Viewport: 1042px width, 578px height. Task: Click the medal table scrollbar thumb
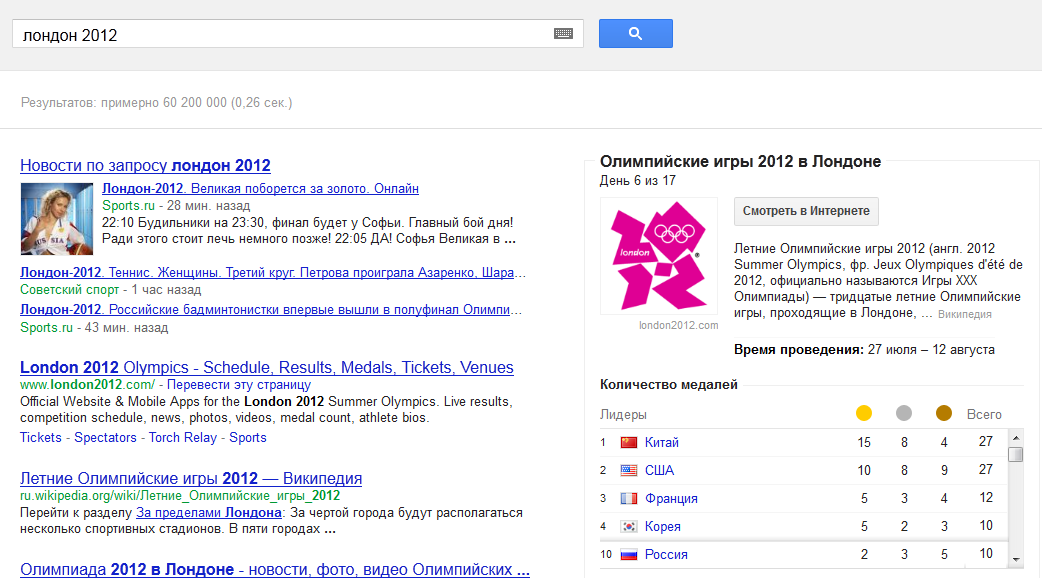coord(1015,454)
